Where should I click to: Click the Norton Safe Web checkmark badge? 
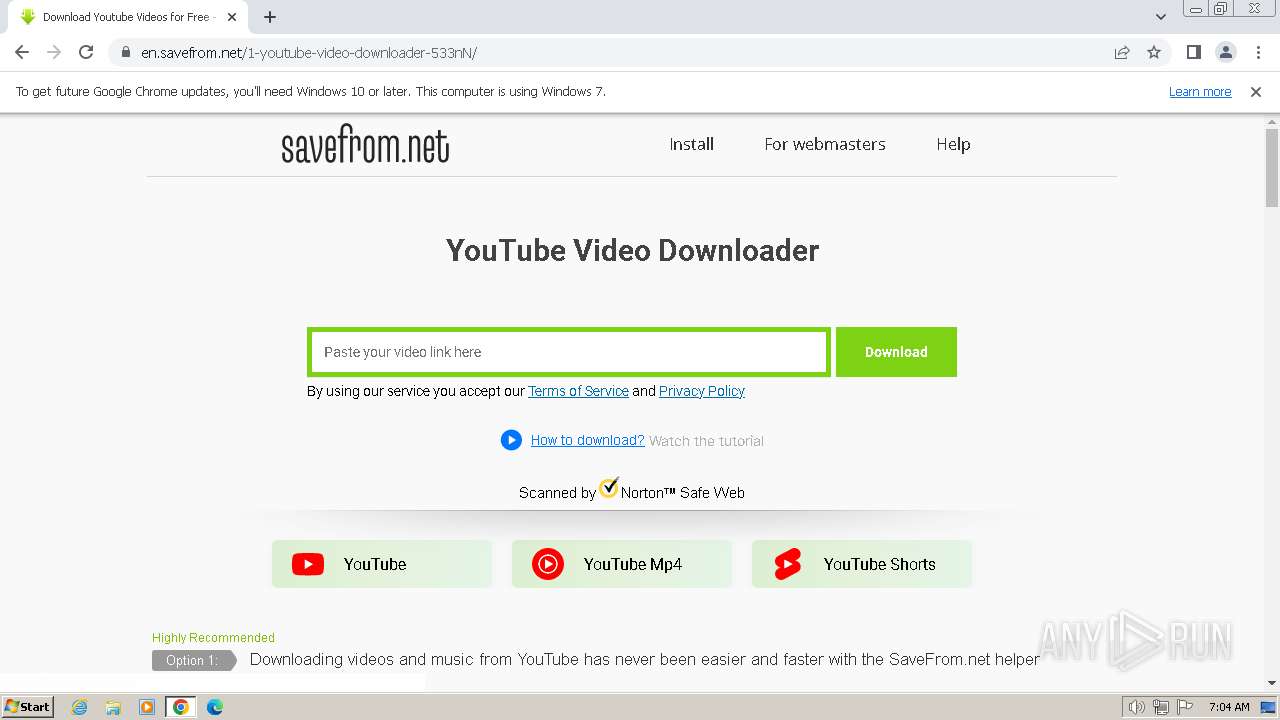pos(609,488)
